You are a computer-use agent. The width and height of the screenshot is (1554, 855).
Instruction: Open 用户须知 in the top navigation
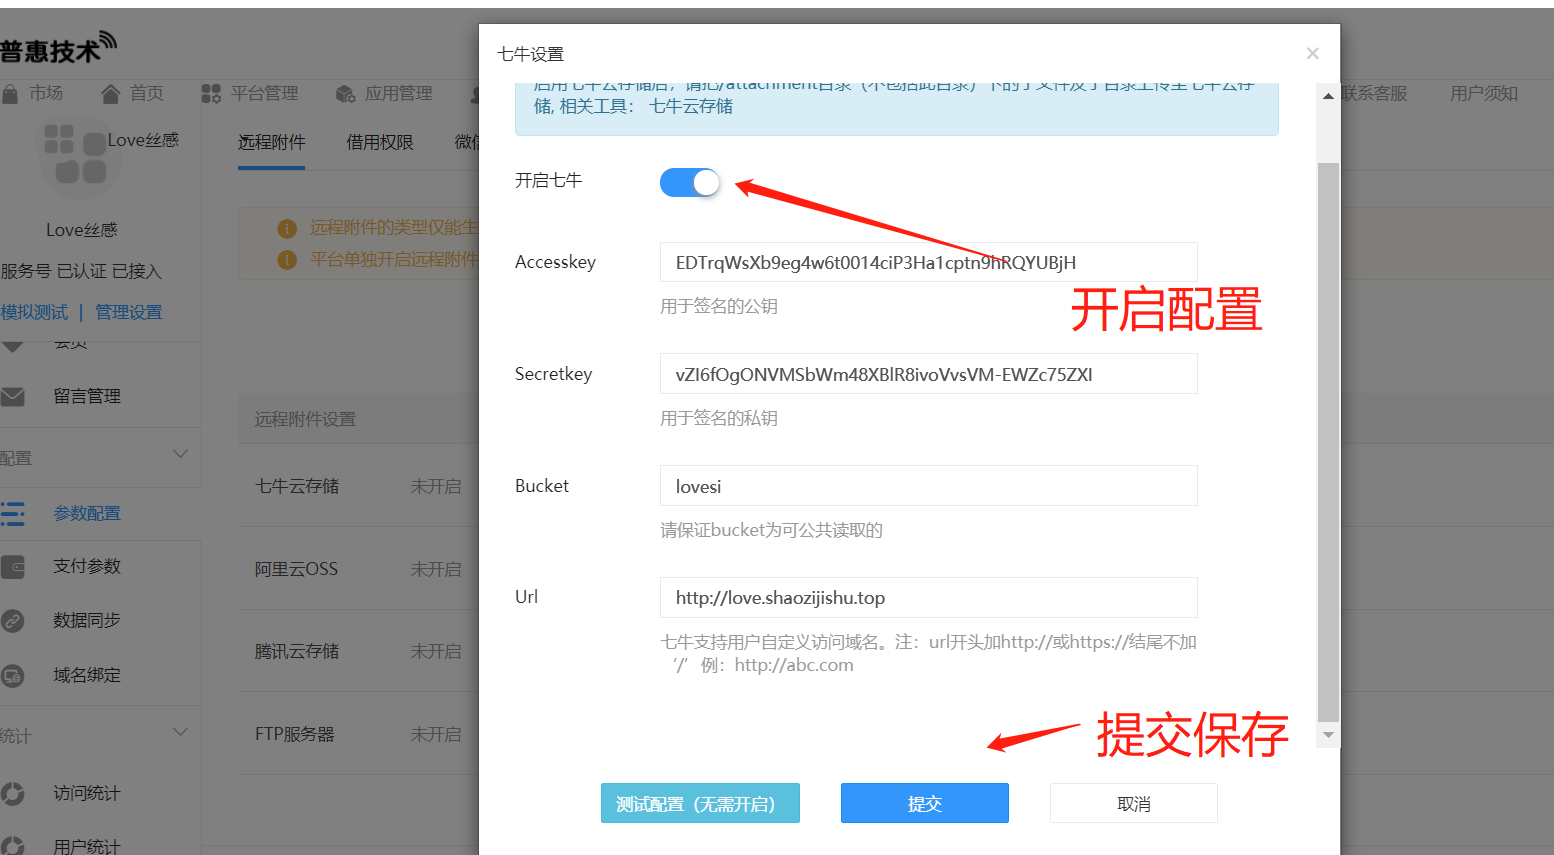(1484, 93)
